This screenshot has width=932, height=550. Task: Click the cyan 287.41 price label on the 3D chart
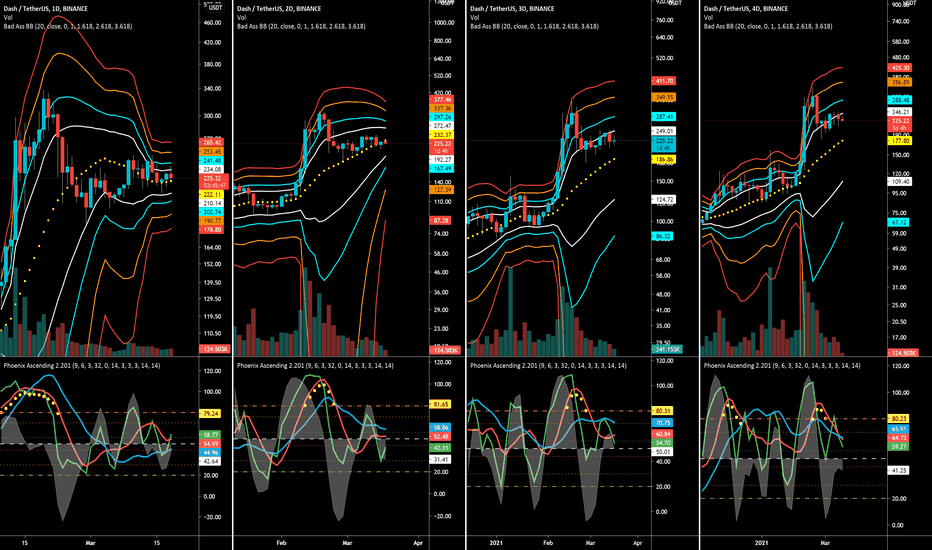663,117
